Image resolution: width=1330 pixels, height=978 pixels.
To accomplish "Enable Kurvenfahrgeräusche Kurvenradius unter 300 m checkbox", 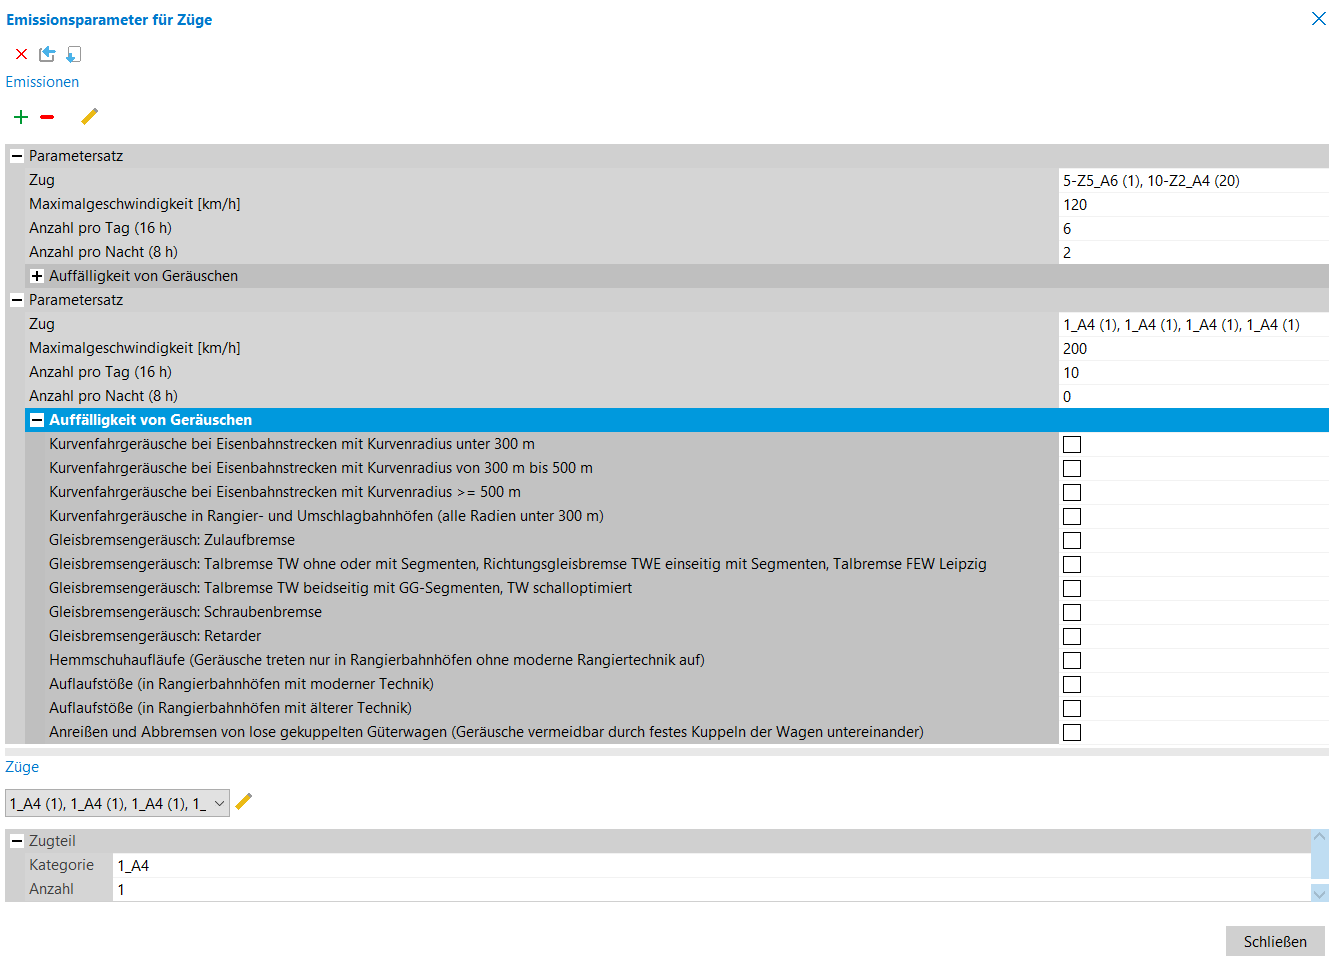I will click(x=1072, y=445).
